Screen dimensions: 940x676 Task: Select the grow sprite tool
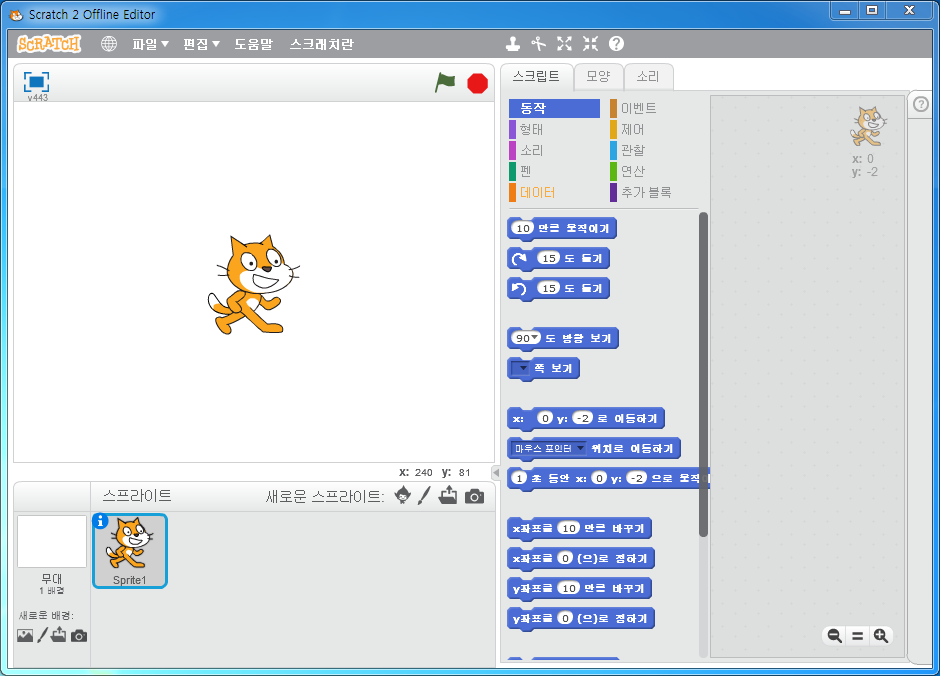pyautogui.click(x=564, y=44)
